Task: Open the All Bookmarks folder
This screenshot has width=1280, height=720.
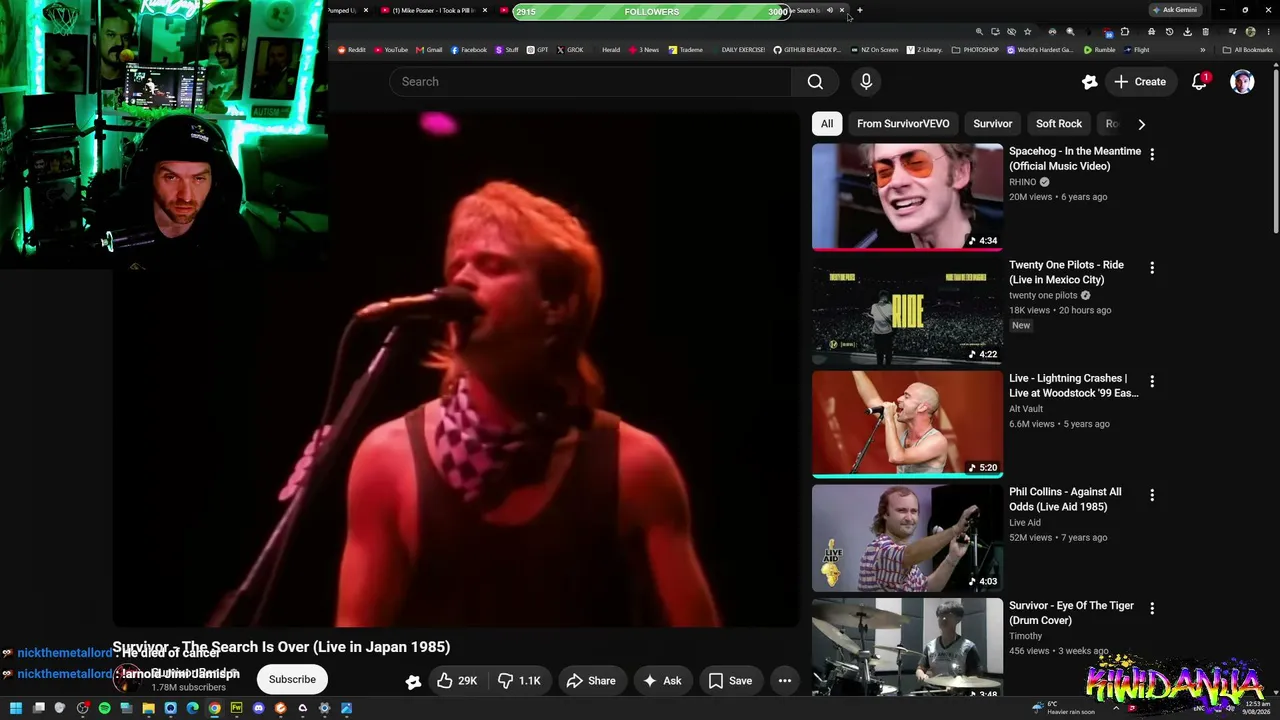Action: [1248, 50]
